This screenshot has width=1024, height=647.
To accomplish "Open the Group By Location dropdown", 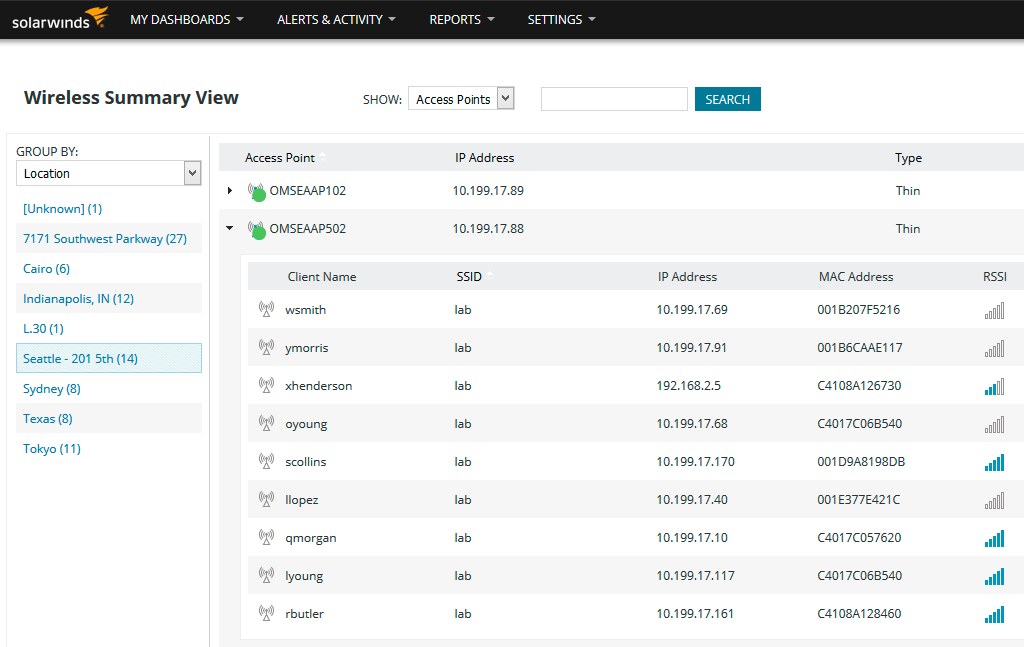I will point(108,173).
